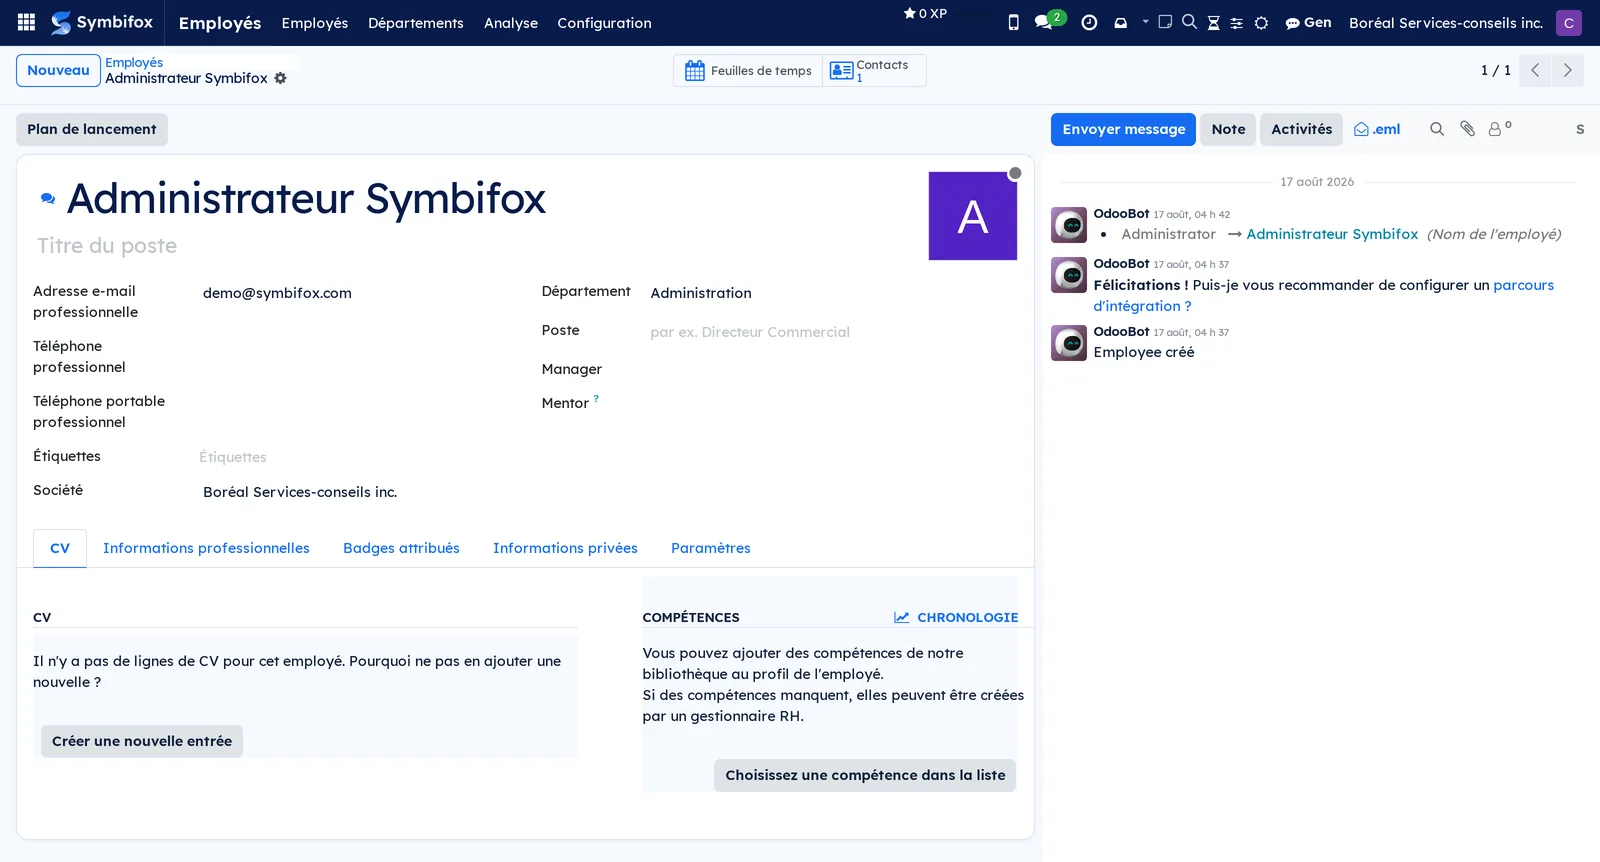This screenshot has width=1600, height=862.
Task: Click the chatter search magnifier icon
Action: tap(1437, 129)
